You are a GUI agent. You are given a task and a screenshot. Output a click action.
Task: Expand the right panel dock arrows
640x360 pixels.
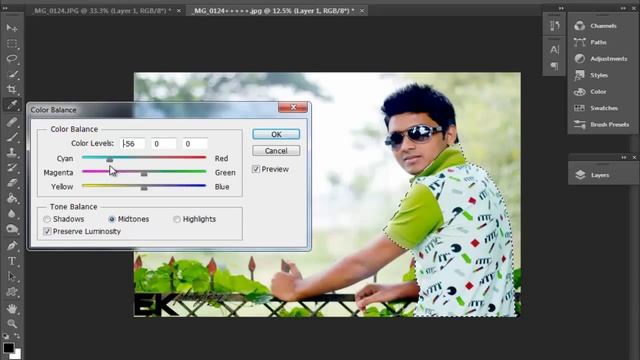(x=623, y=8)
